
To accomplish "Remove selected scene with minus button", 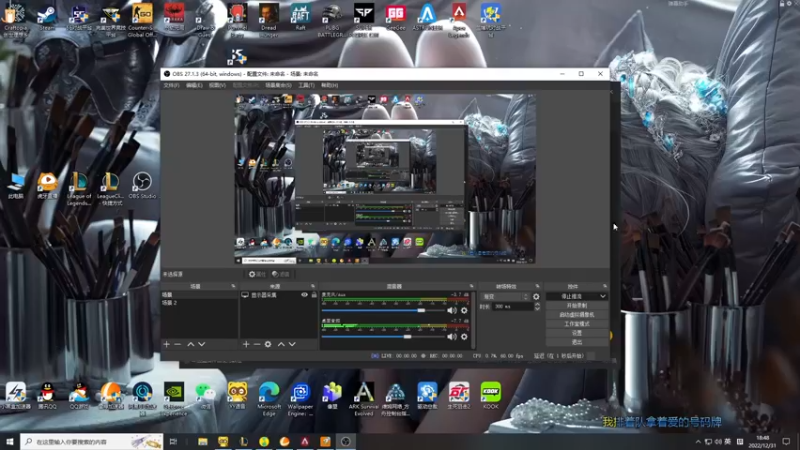I will [178, 344].
